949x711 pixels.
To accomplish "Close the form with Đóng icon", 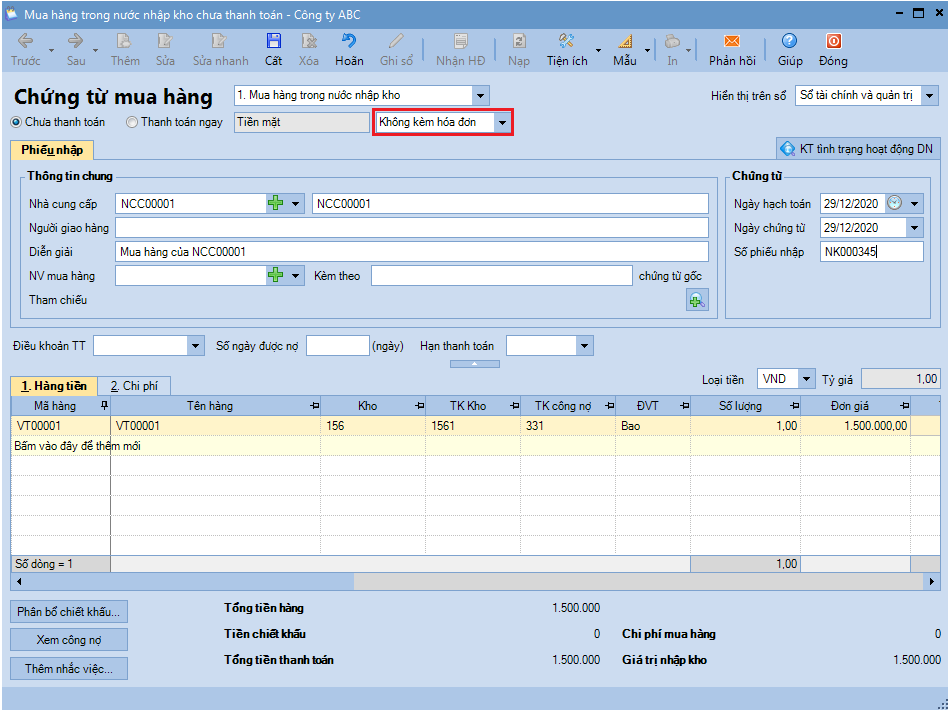I will click(x=833, y=41).
